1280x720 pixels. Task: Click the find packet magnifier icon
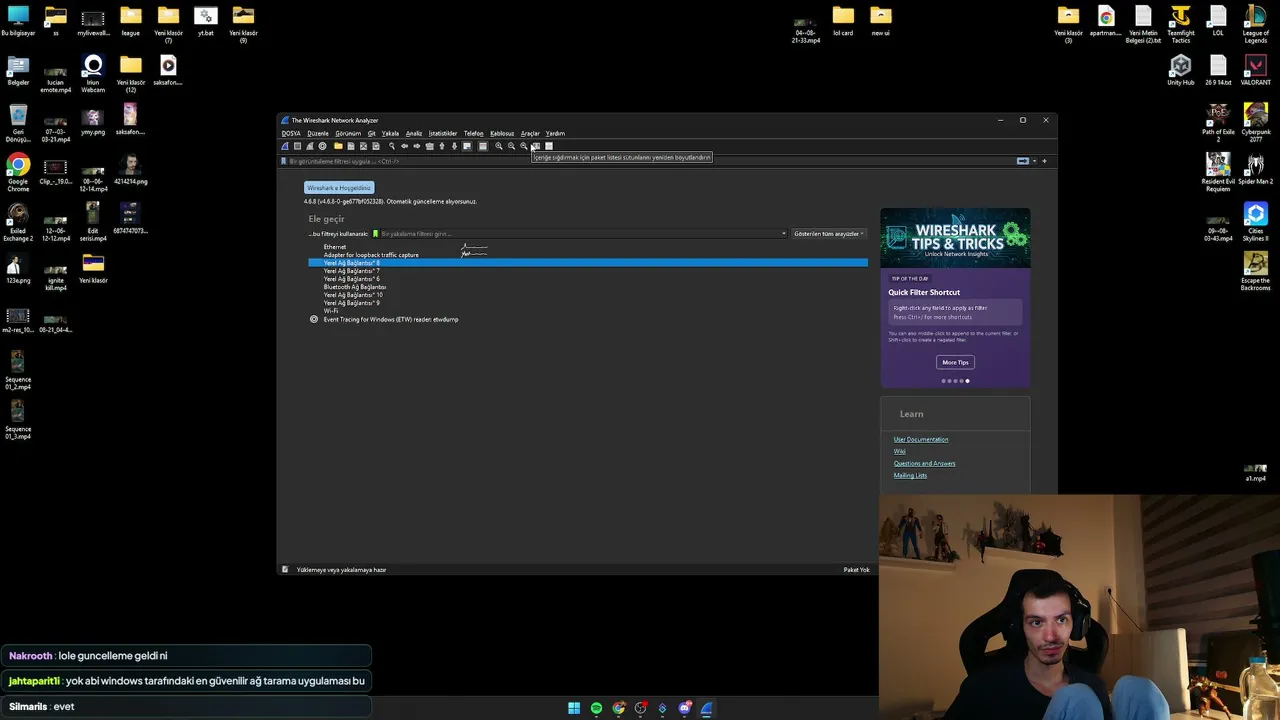pyautogui.click(x=392, y=146)
